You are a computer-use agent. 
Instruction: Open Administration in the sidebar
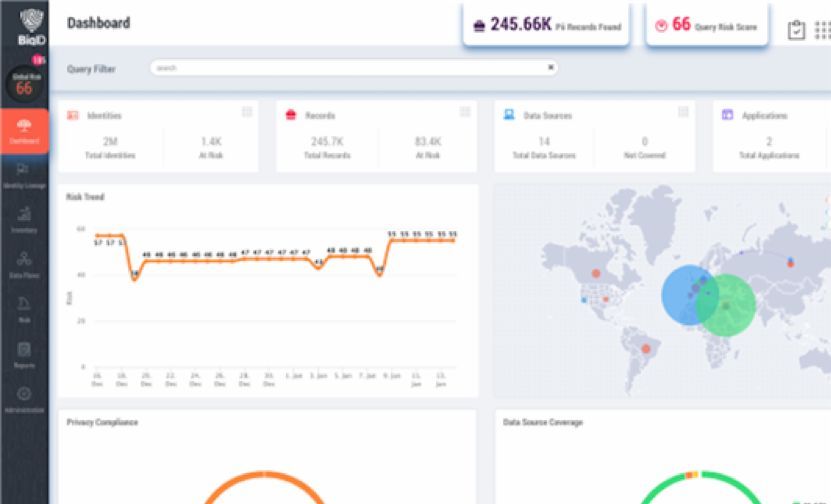click(24, 400)
